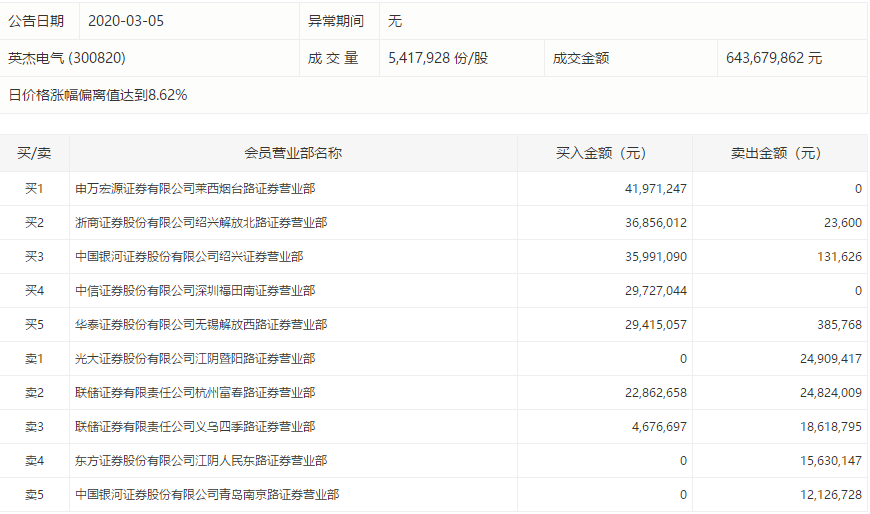Select stock name 英杰电气 (300820)
This screenshot has height=514, width=870.
[x=67, y=58]
